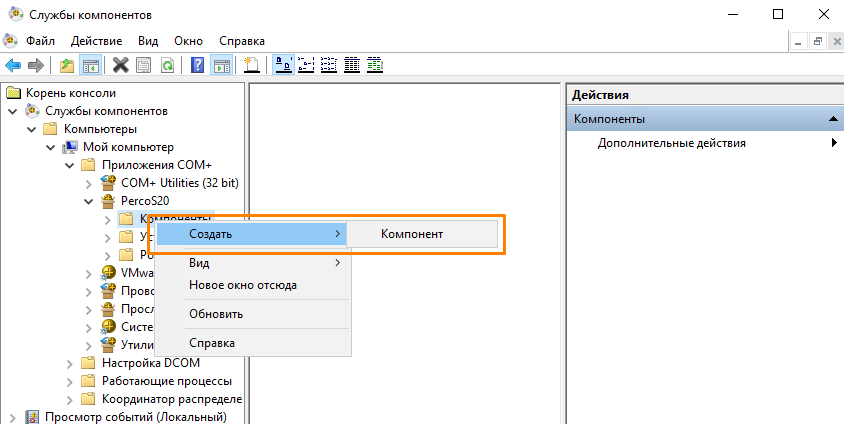Open the Действие menu

click(x=96, y=41)
